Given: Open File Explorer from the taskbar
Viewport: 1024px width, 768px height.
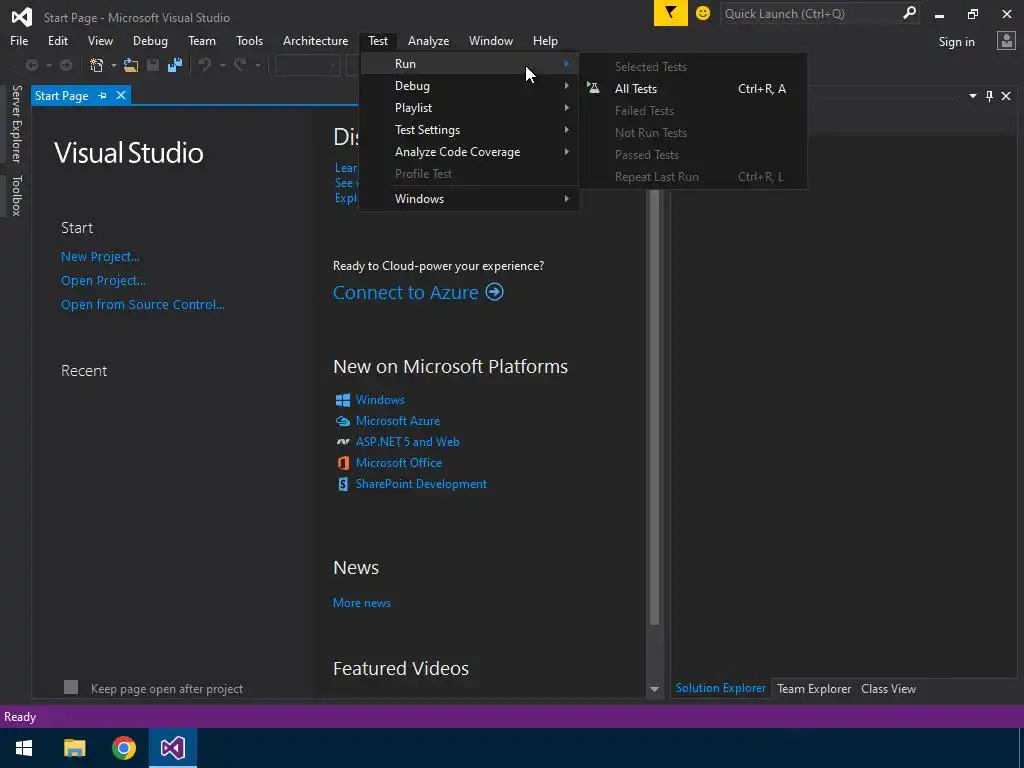Looking at the screenshot, I should 74,748.
